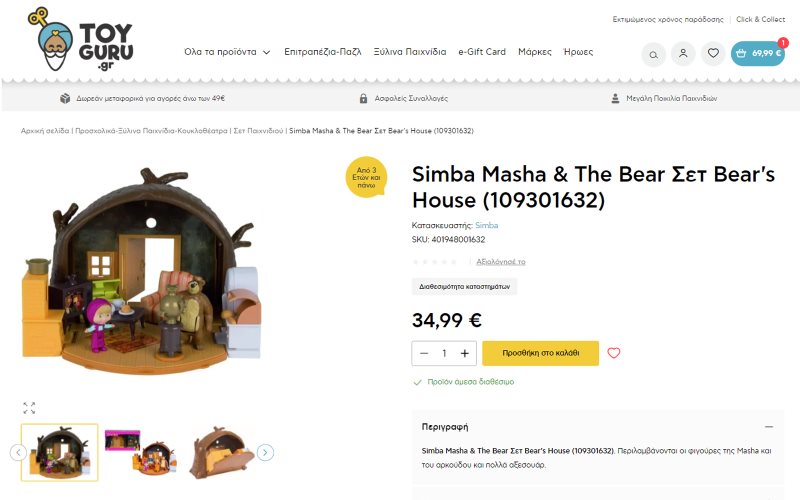Click the search magnifier icon
800x500 pixels.
653,54
